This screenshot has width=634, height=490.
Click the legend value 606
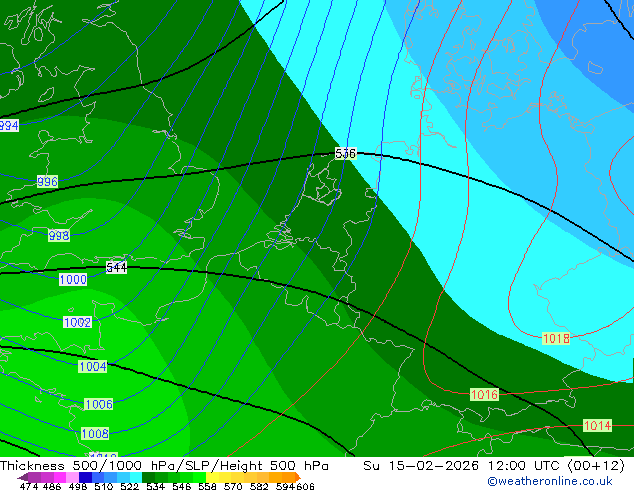[x=305, y=486]
